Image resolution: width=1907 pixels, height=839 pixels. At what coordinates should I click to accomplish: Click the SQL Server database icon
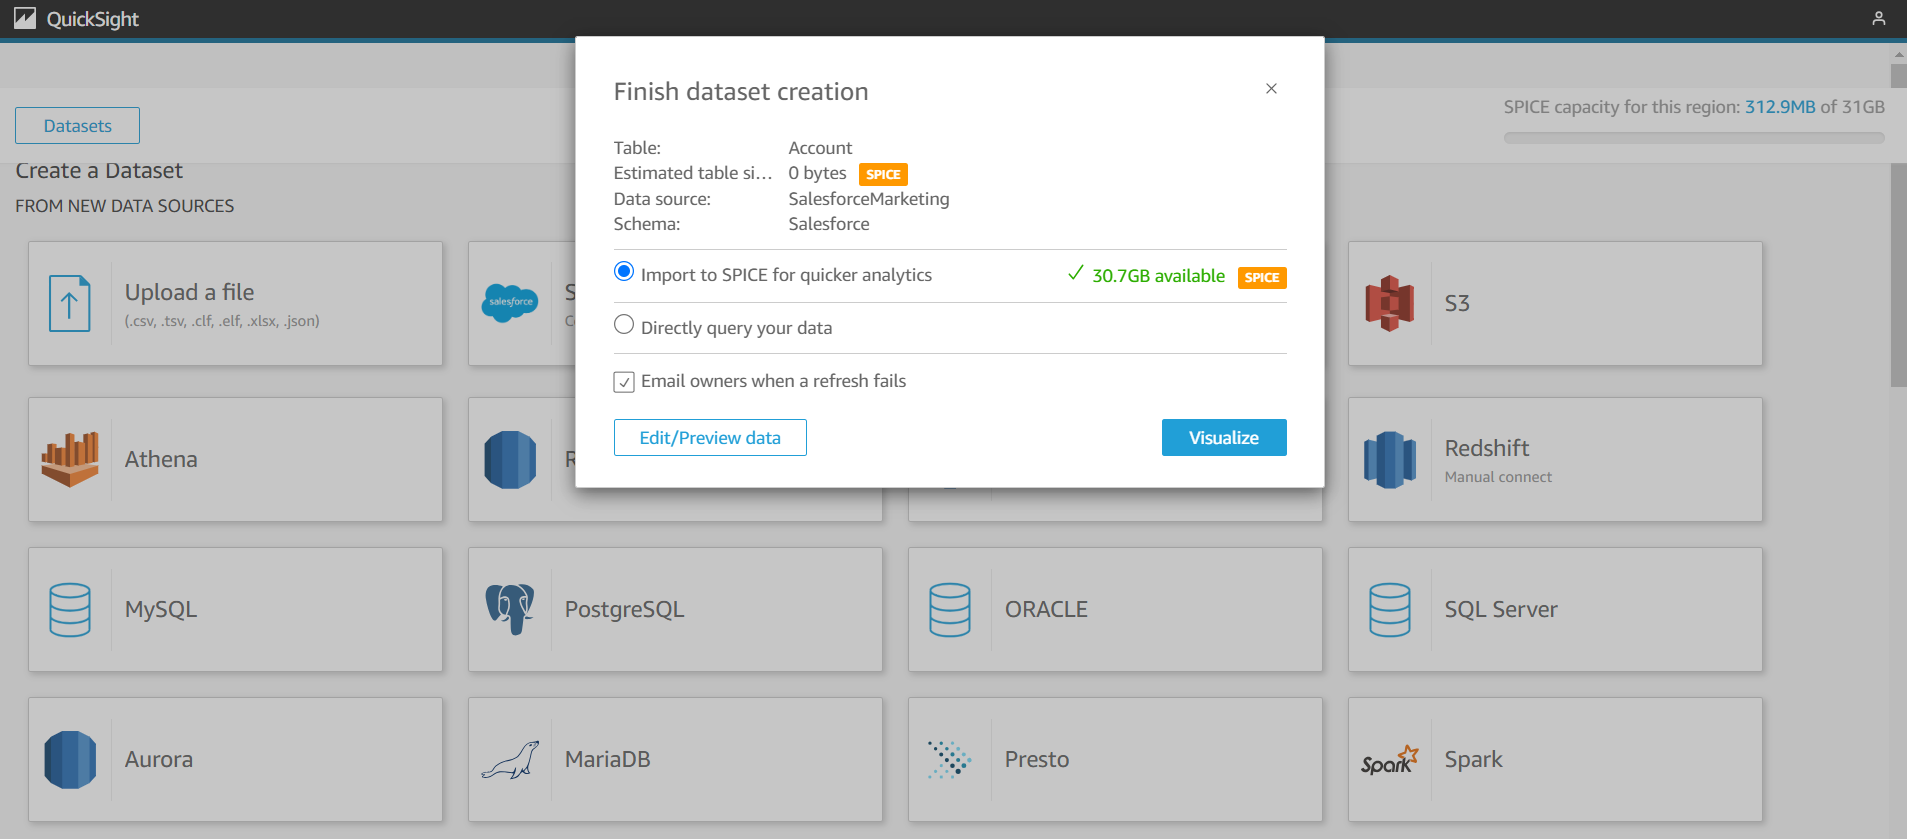pos(1390,610)
